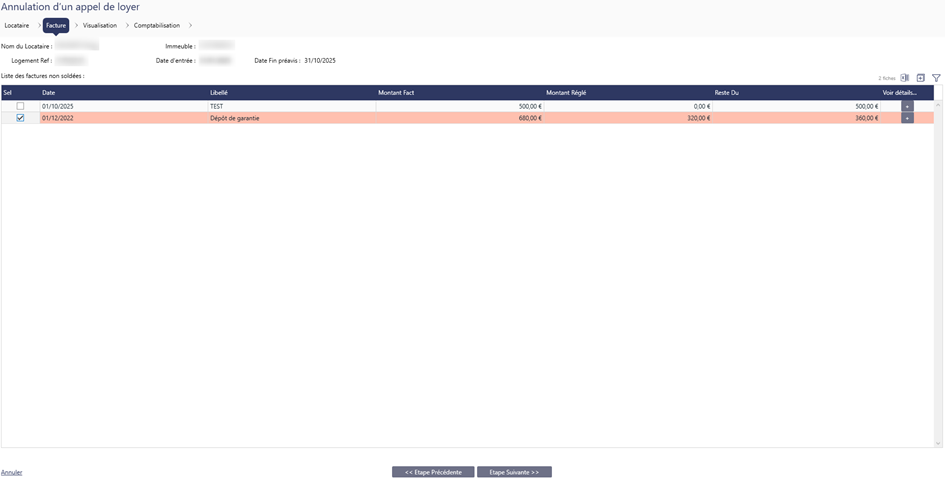Show details for the Dépôt de garantie invoice
This screenshot has width=945, height=480.
pos(907,117)
